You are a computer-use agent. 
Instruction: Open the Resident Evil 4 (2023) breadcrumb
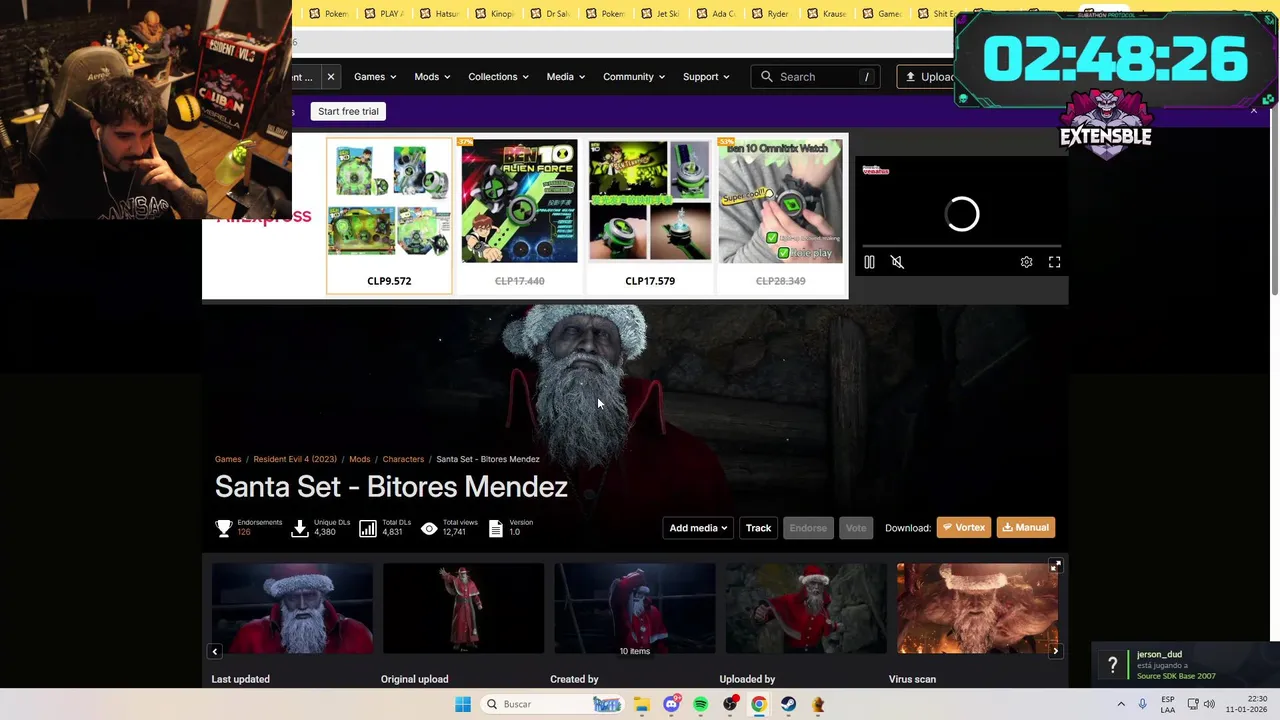(x=295, y=459)
